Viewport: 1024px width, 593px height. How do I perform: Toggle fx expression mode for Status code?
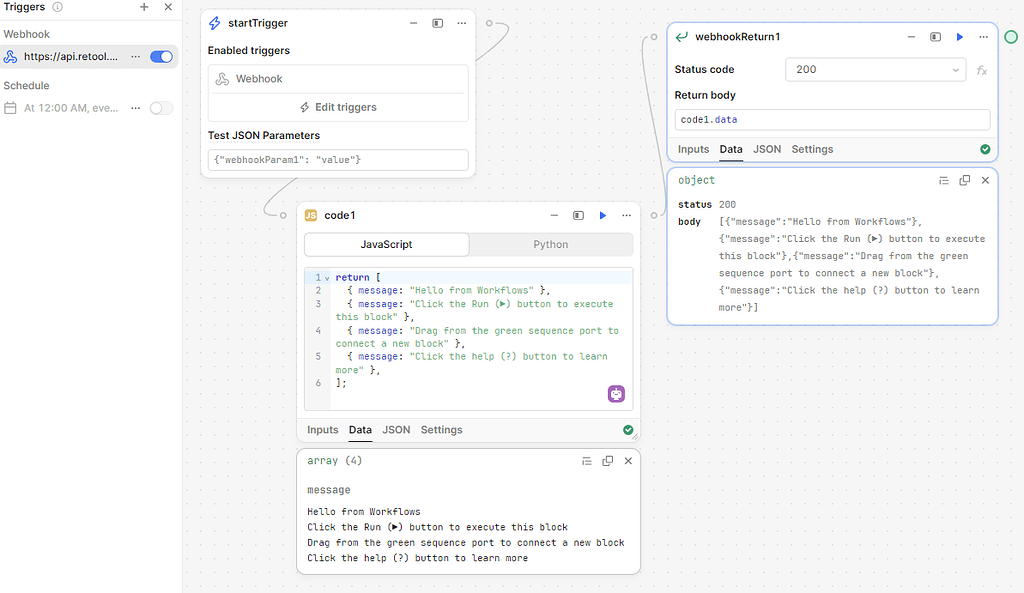(982, 70)
